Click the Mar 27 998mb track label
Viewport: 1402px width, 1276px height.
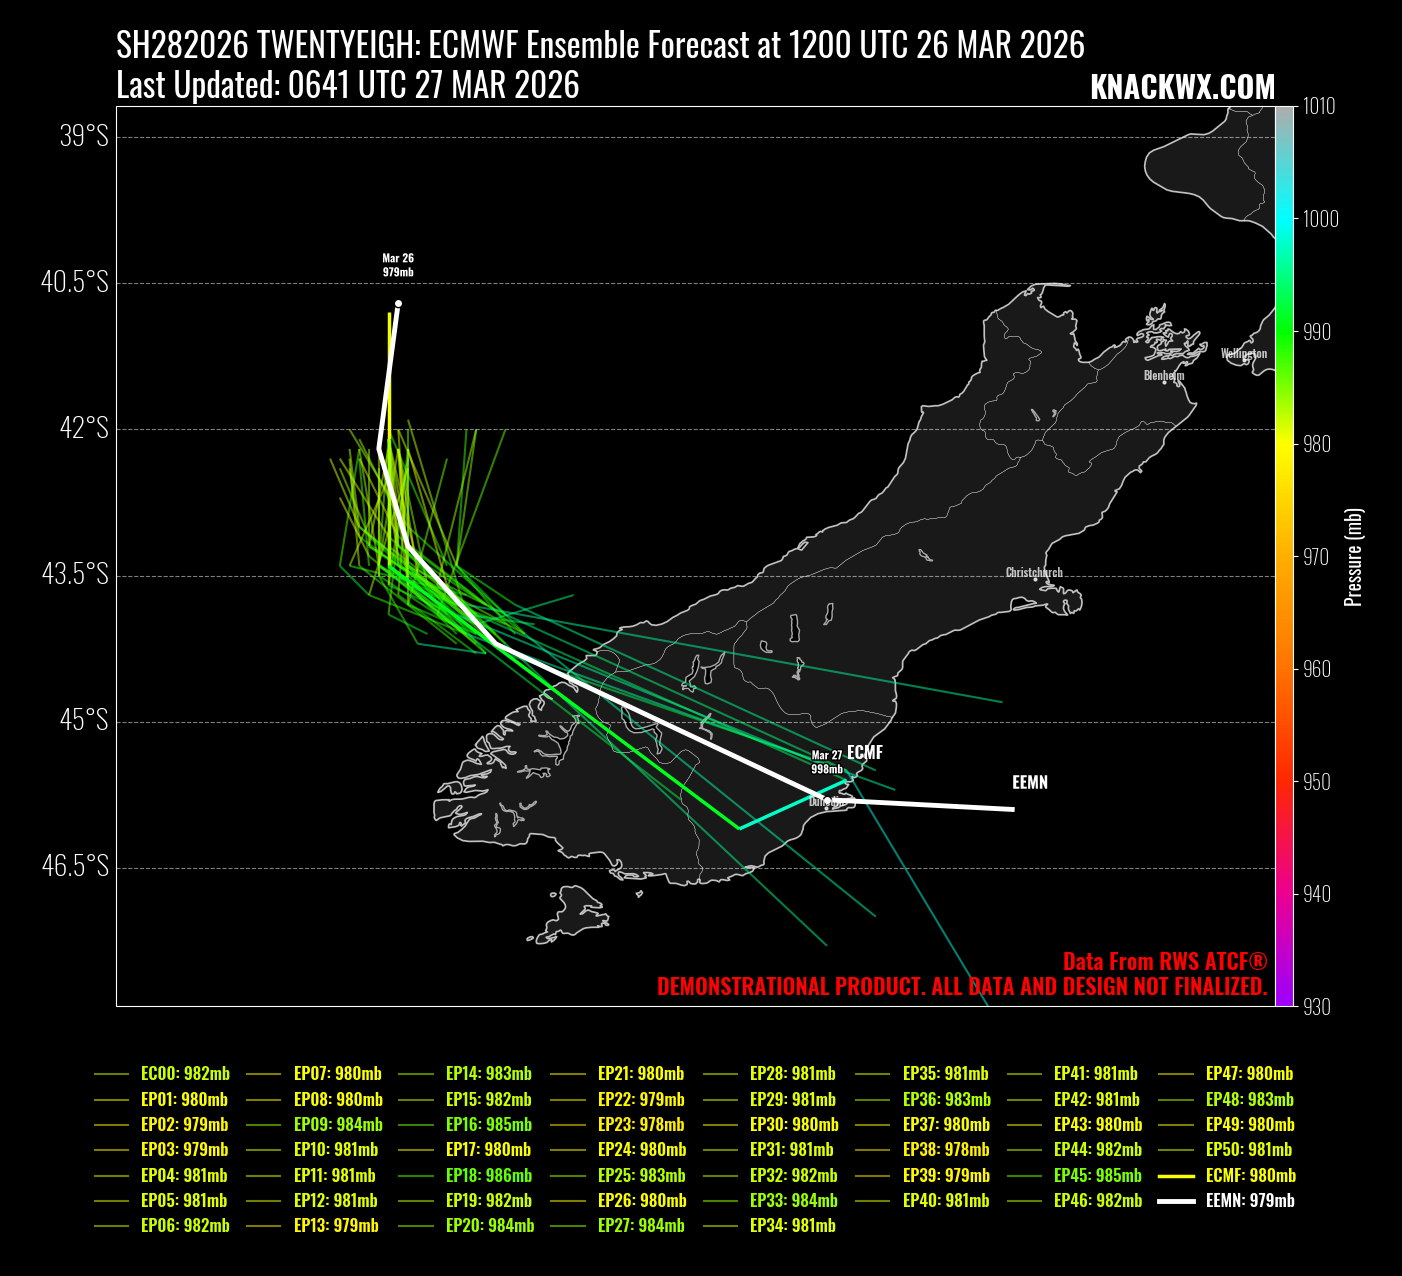pyautogui.click(x=826, y=762)
